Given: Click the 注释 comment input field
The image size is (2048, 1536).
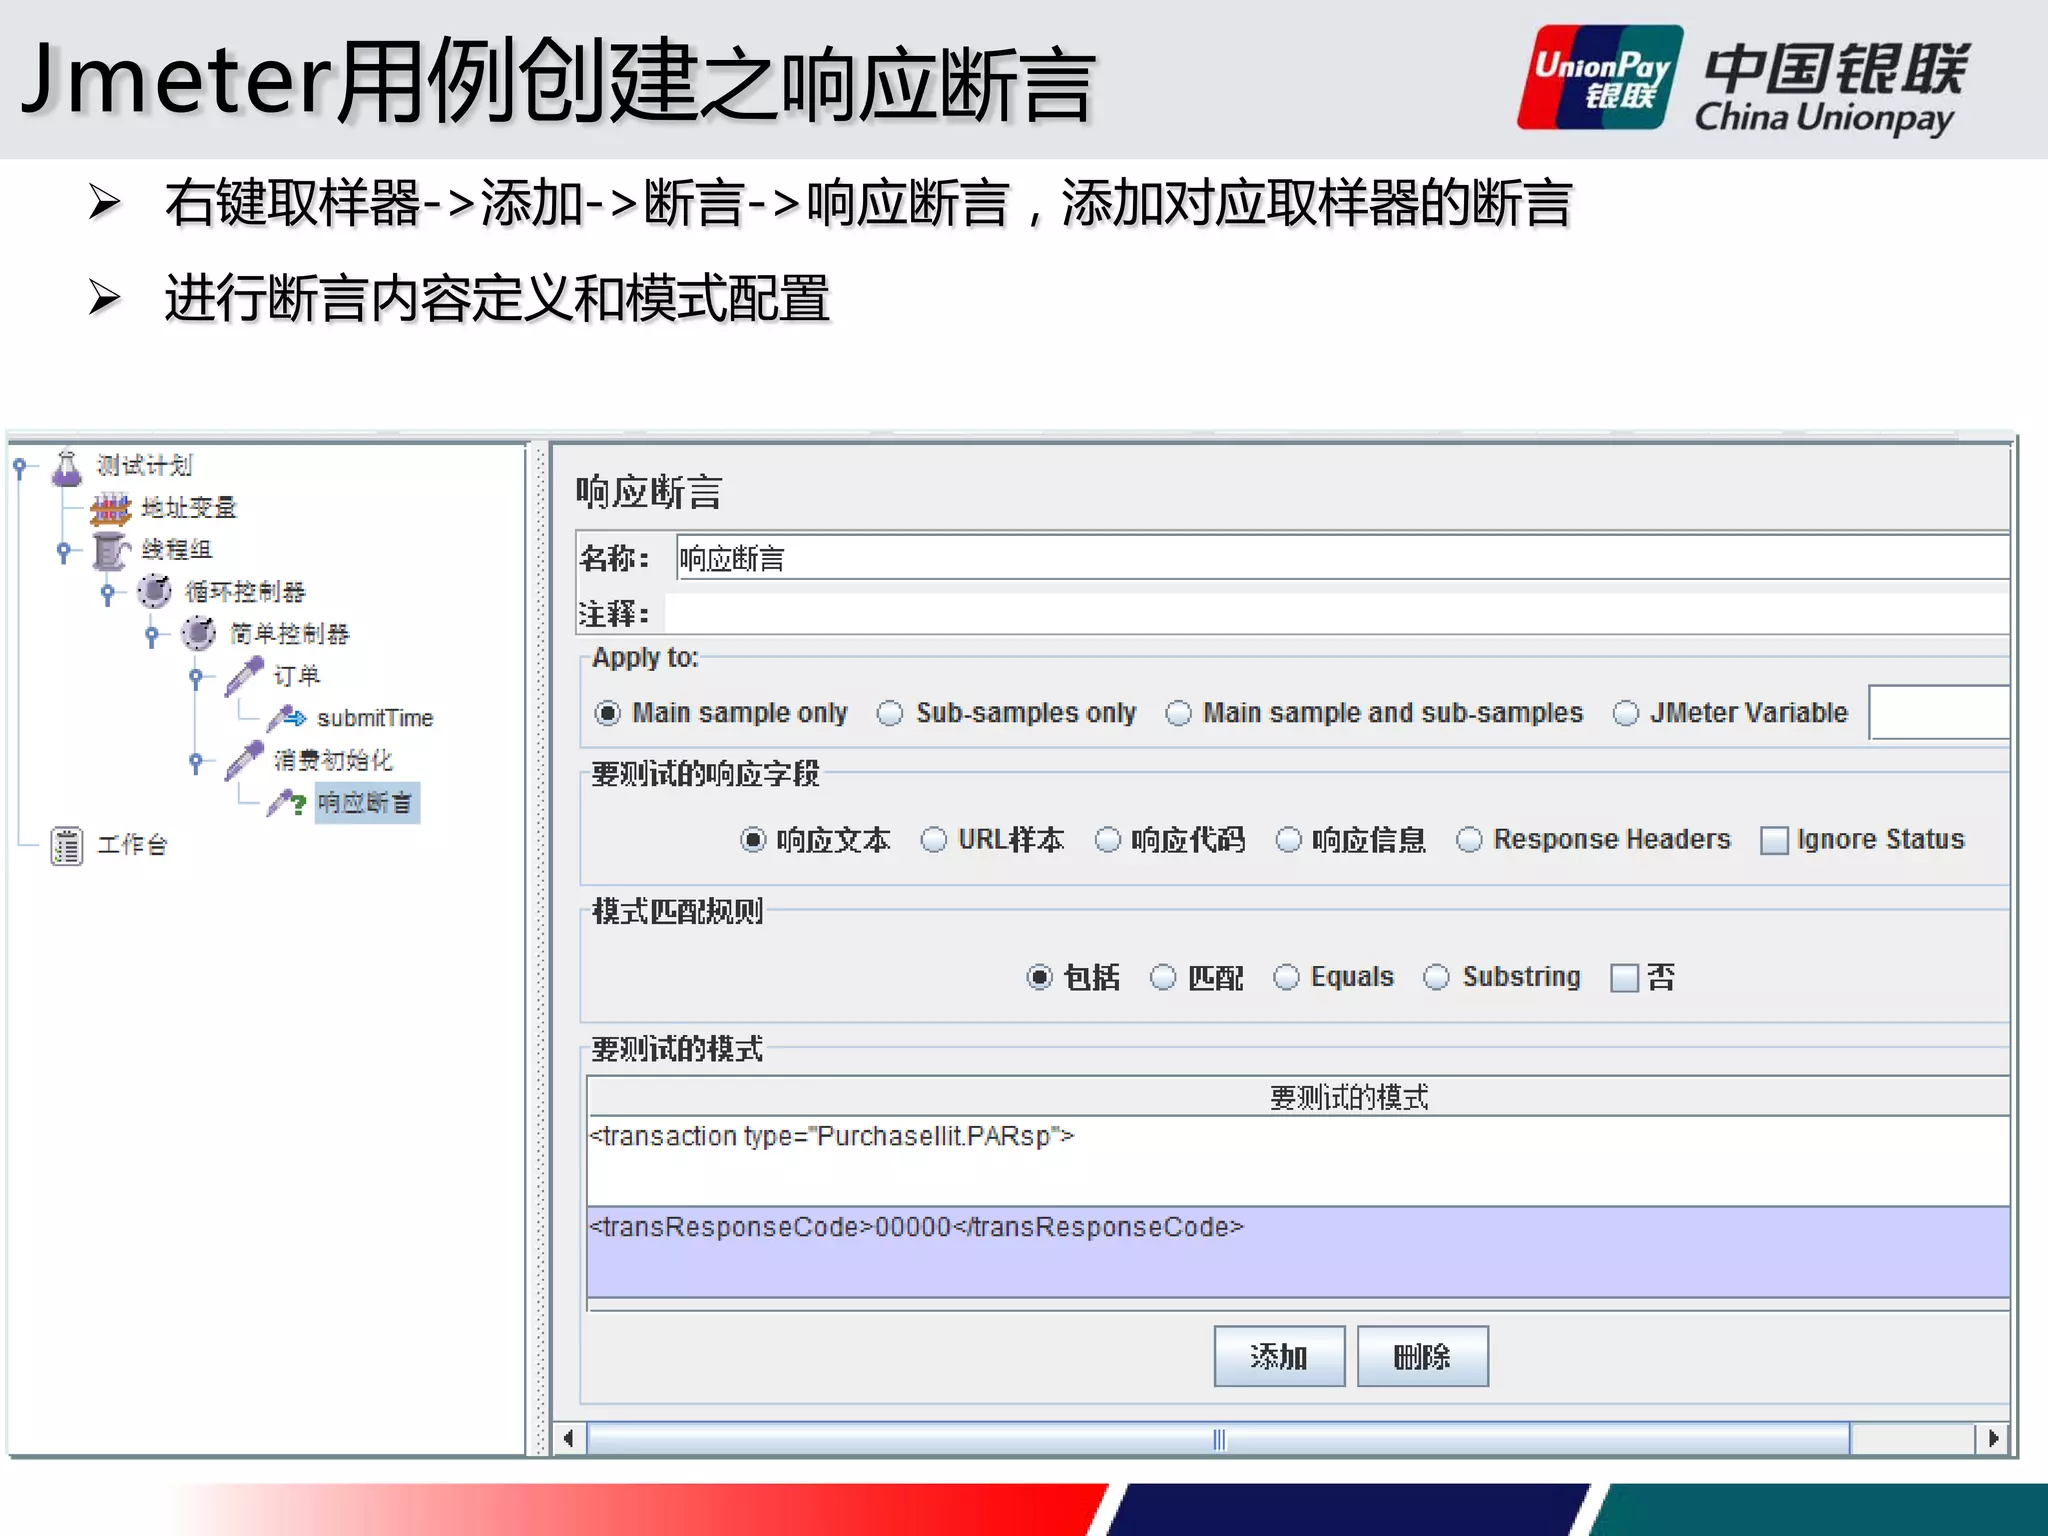Looking at the screenshot, I should coord(1338,613).
